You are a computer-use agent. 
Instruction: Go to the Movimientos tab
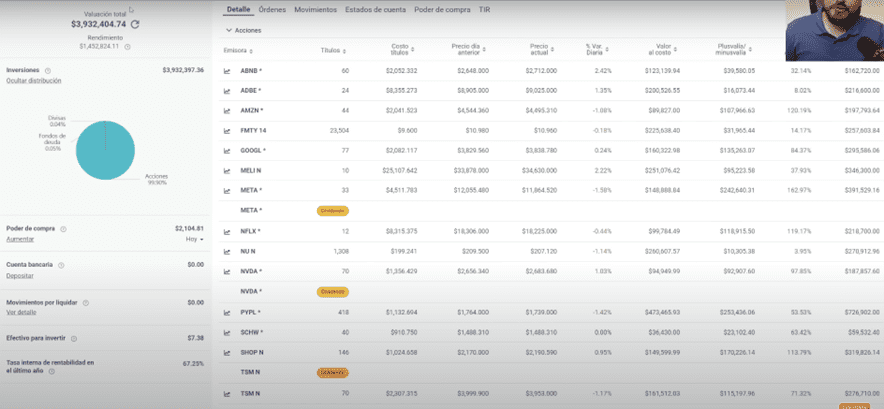coord(315,9)
